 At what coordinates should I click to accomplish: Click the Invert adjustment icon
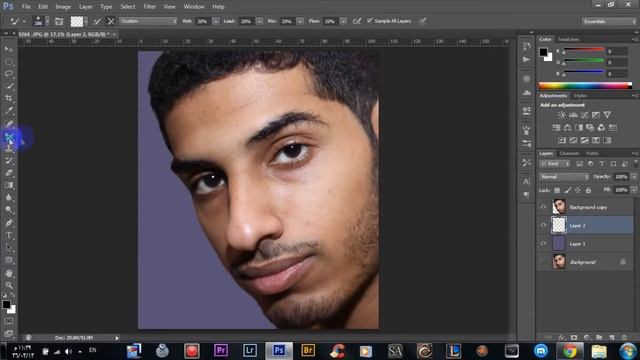(562, 140)
